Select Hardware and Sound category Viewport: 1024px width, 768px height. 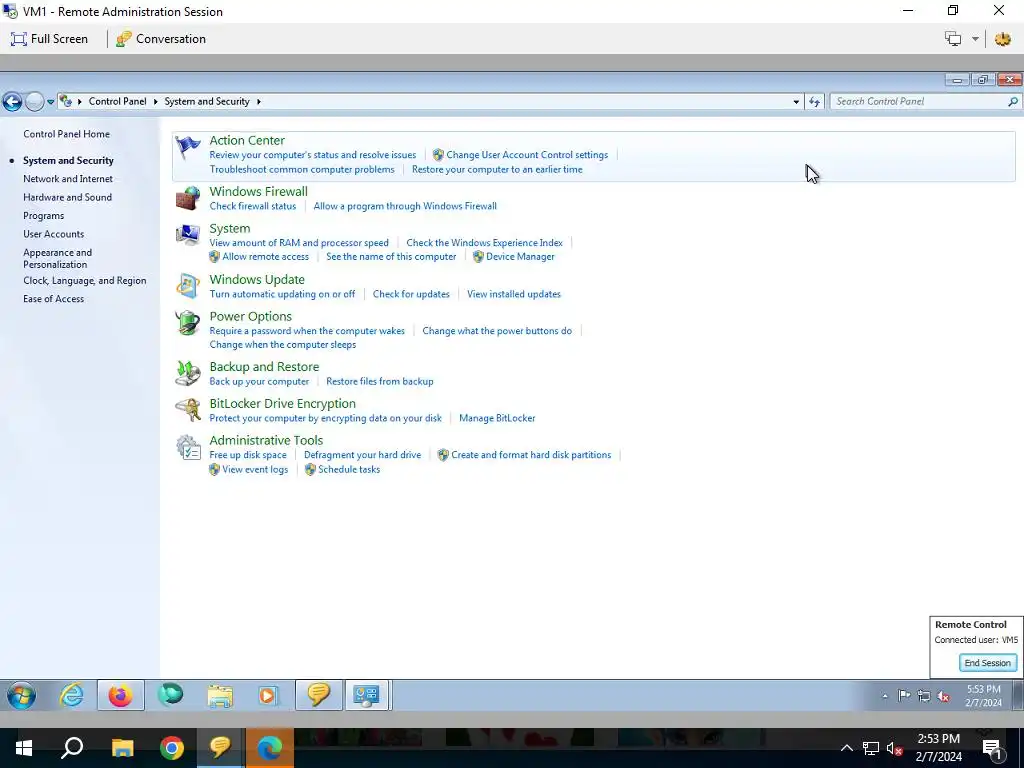[x=67, y=197]
